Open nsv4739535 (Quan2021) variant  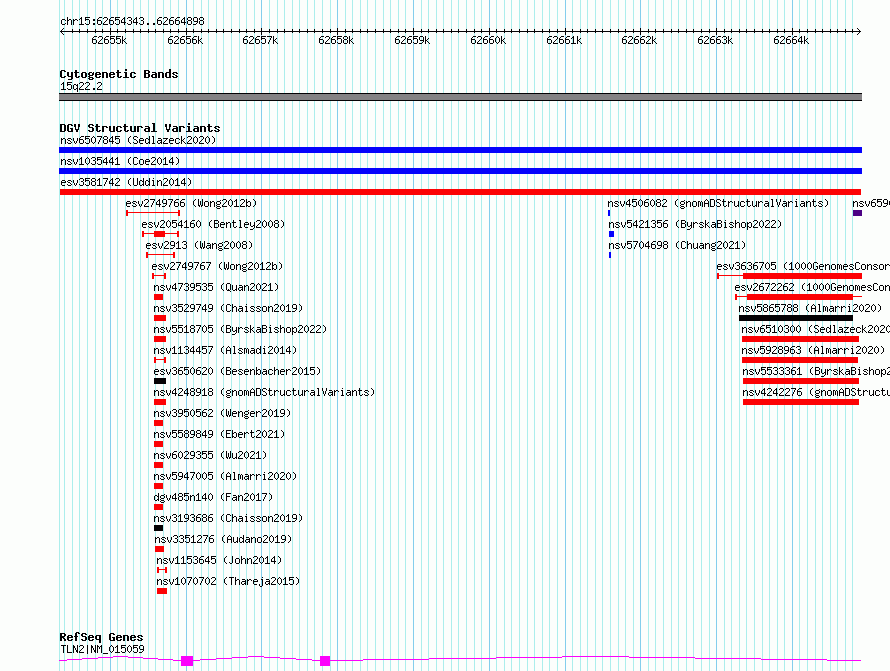[x=216, y=287]
